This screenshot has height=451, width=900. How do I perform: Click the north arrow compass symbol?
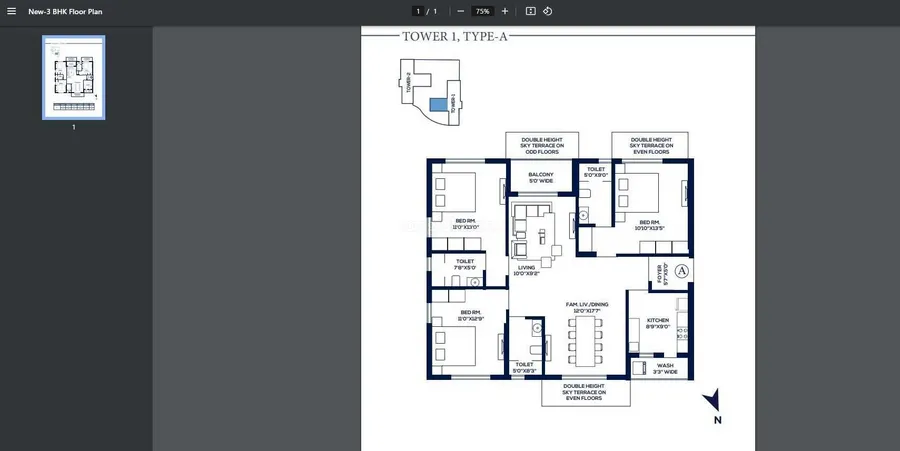tap(712, 402)
